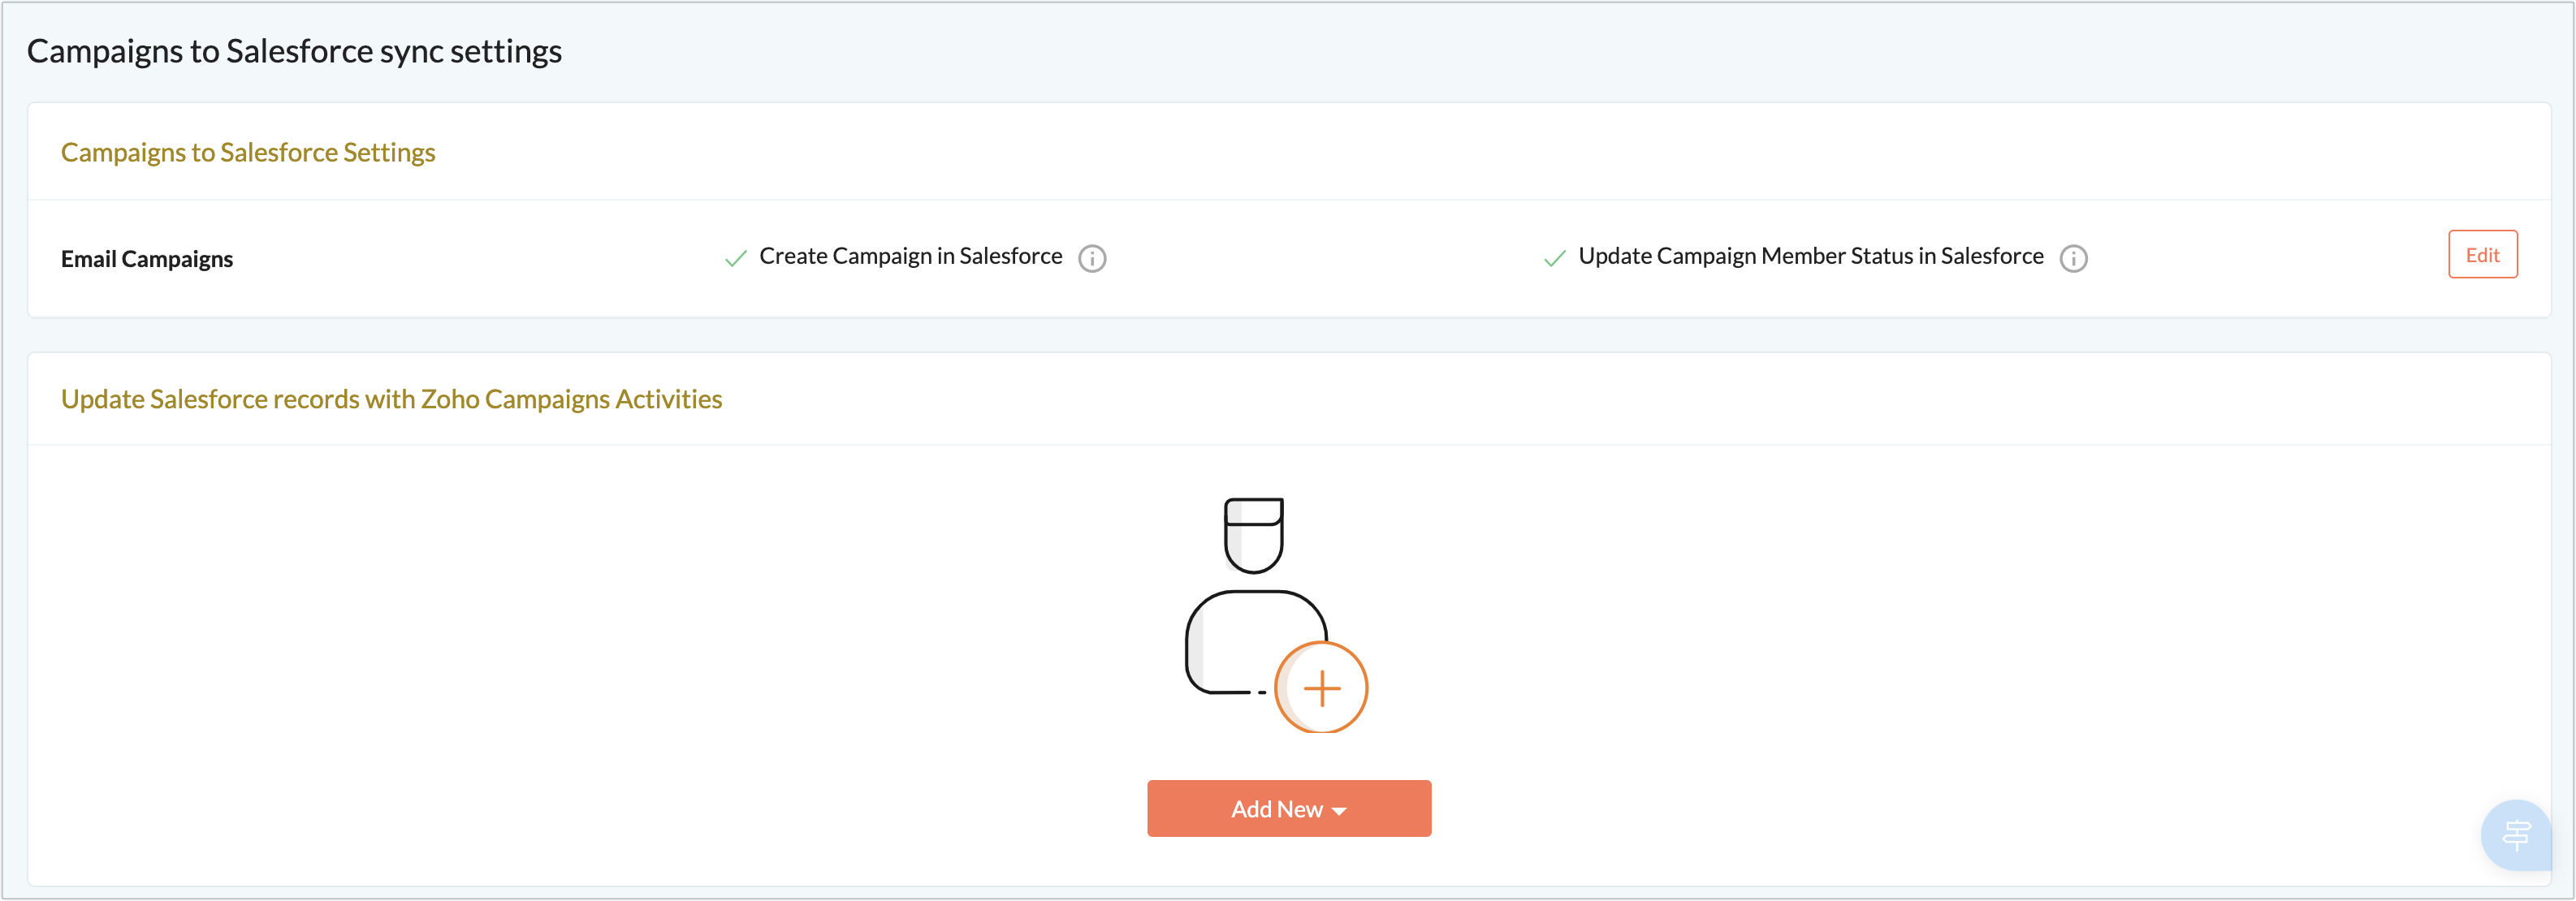This screenshot has width=2576, height=901.
Task: Click the head of the user illustration
Action: [x=1253, y=535]
